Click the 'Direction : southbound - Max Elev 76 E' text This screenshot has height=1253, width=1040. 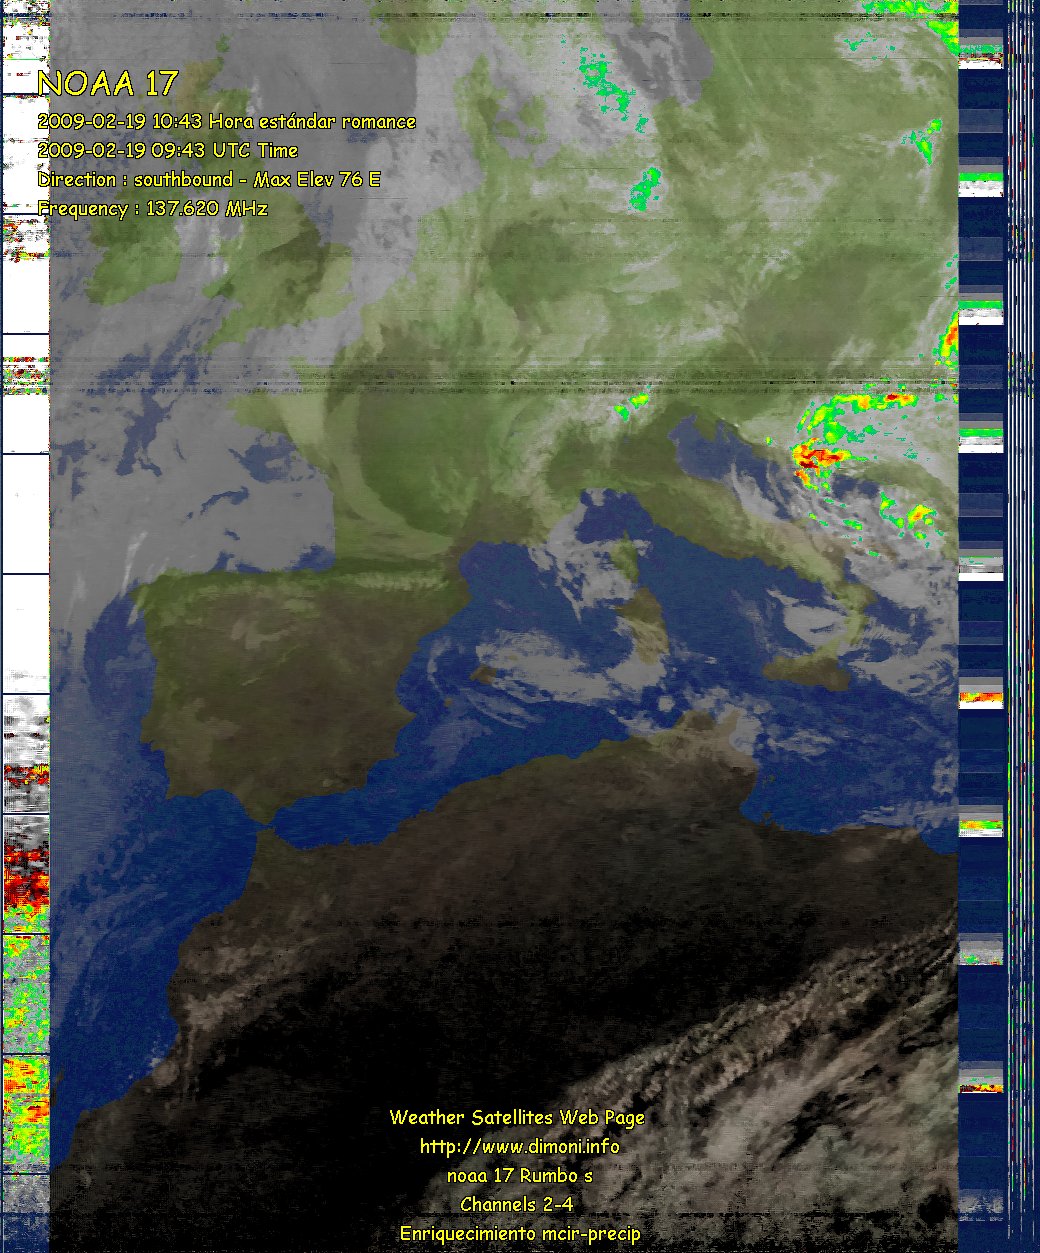[209, 180]
